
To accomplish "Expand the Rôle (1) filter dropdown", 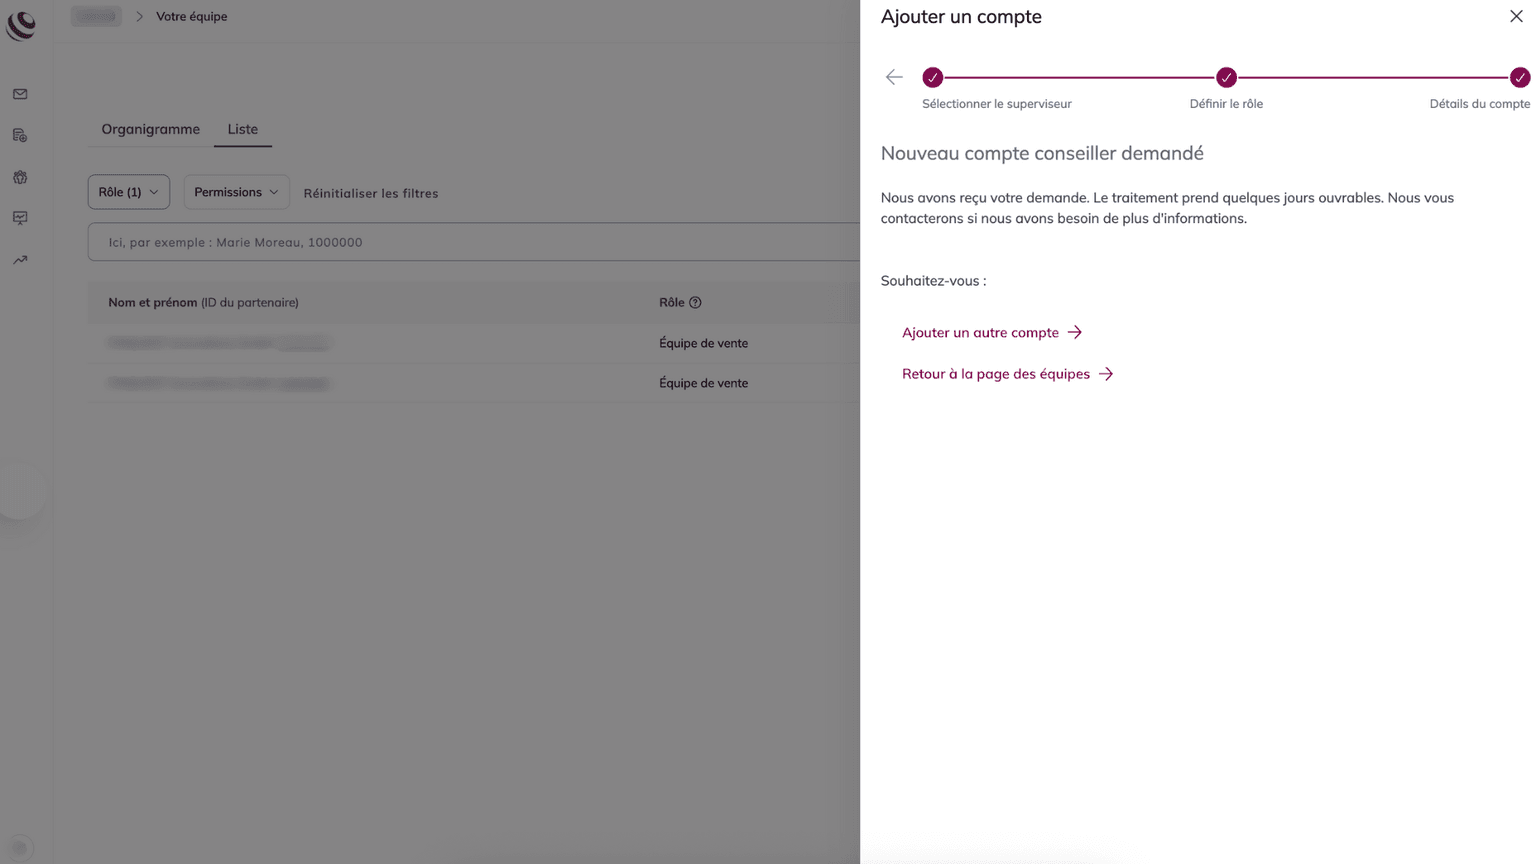I will pos(128,192).
